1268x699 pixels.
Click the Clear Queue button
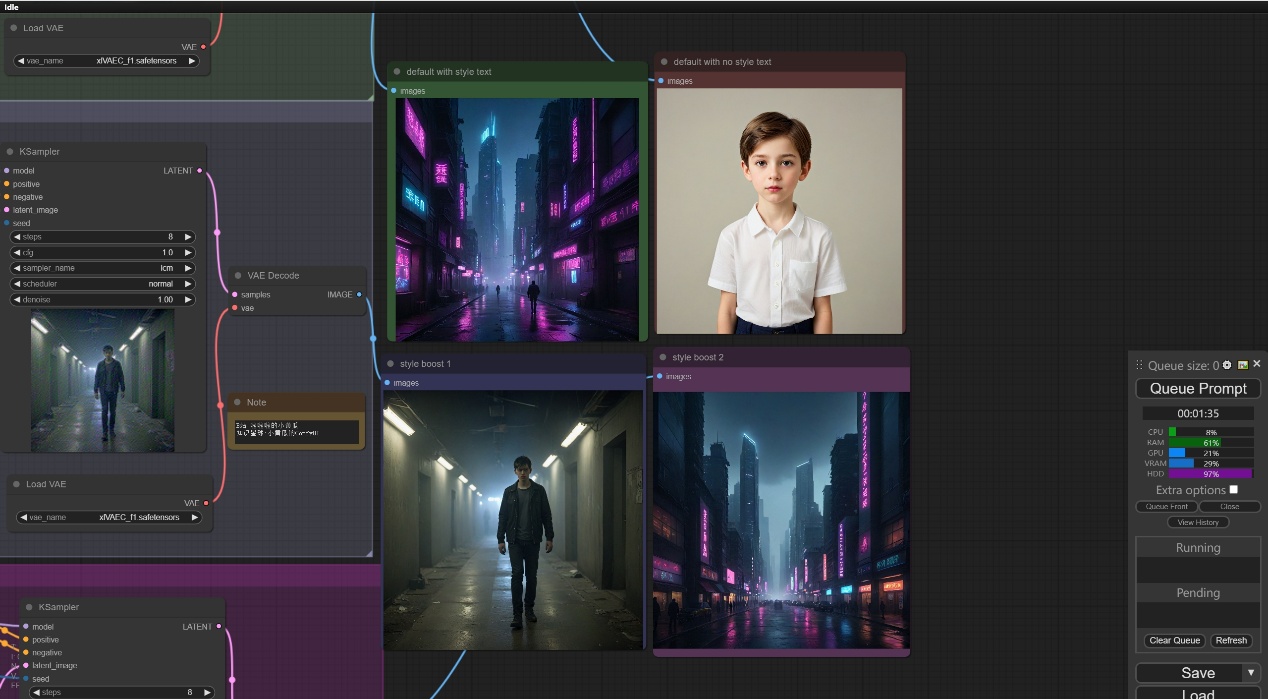1174,640
